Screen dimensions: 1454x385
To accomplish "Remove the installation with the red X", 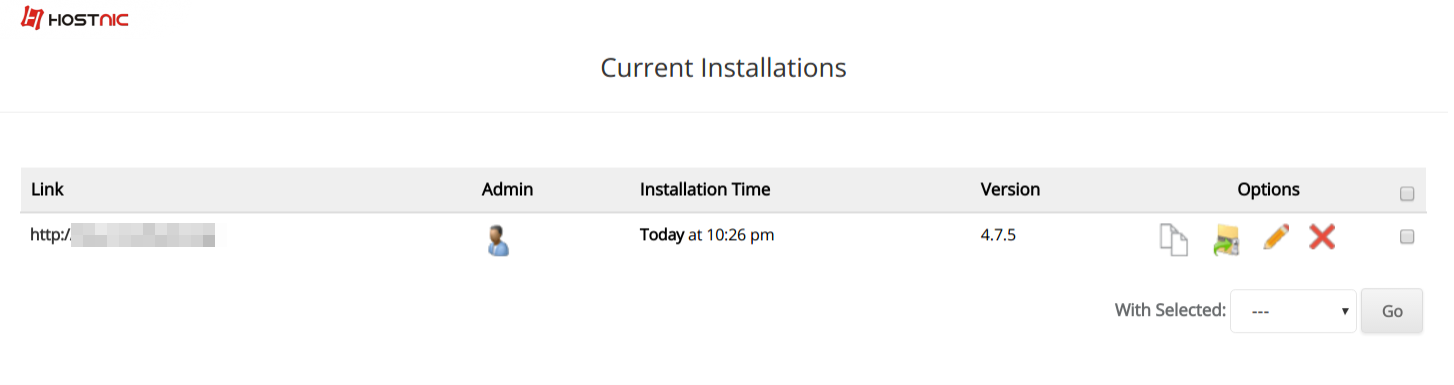I will (x=1322, y=237).
